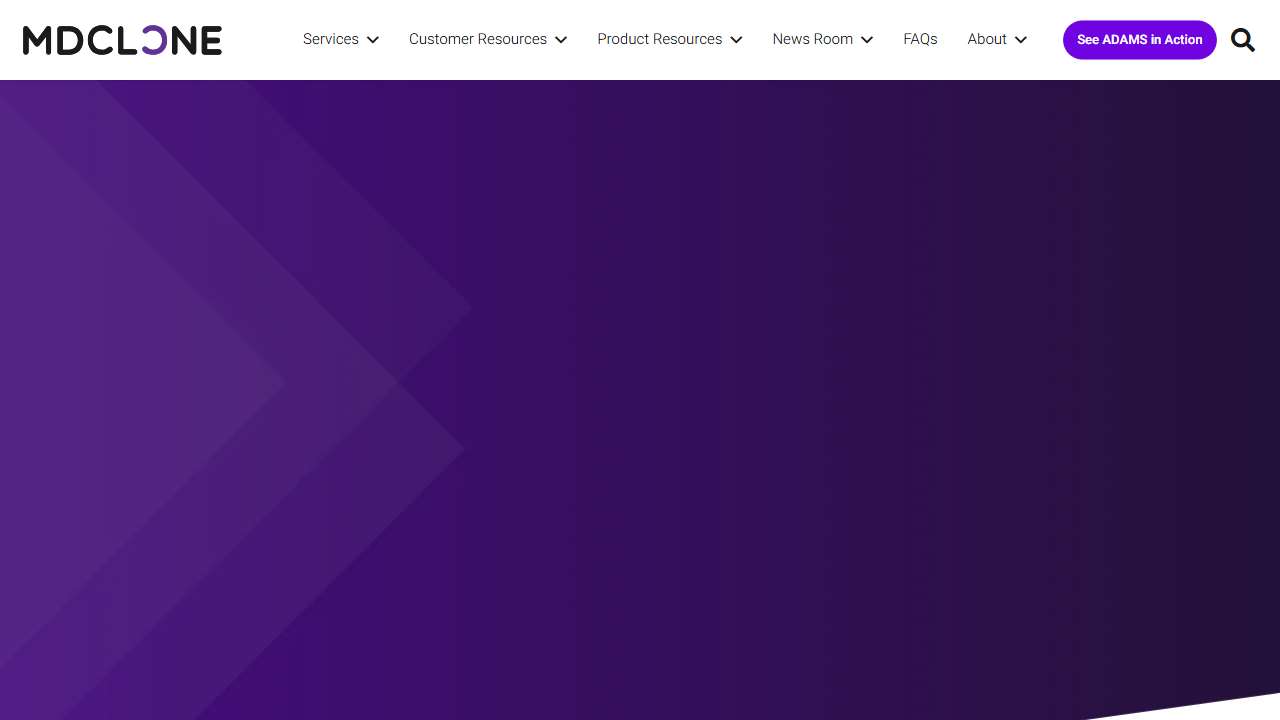Viewport: 1280px width, 720px height.
Task: Select the Customer Resources menu text
Action: coord(477,39)
